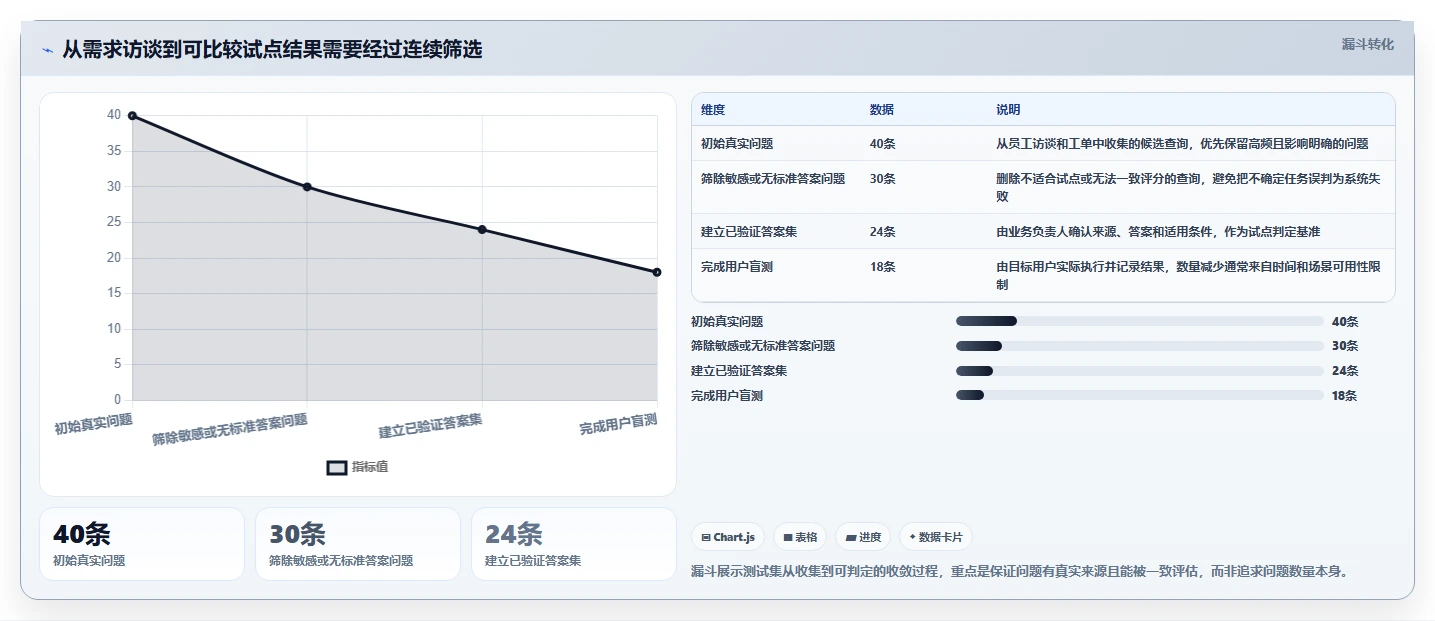Click the footer note starting 漏斗展示测试集
The image size is (1435, 621).
[1021, 572]
